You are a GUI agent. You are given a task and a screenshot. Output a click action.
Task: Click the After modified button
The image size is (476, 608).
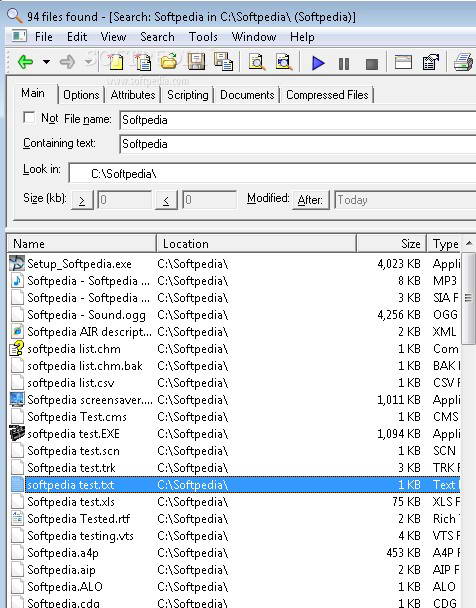310,200
